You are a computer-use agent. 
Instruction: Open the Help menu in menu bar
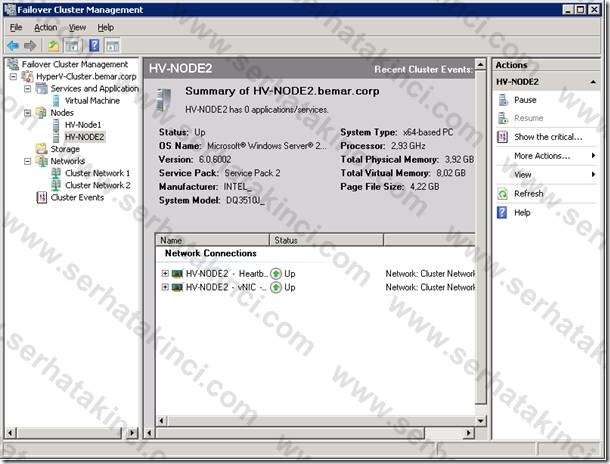105,27
